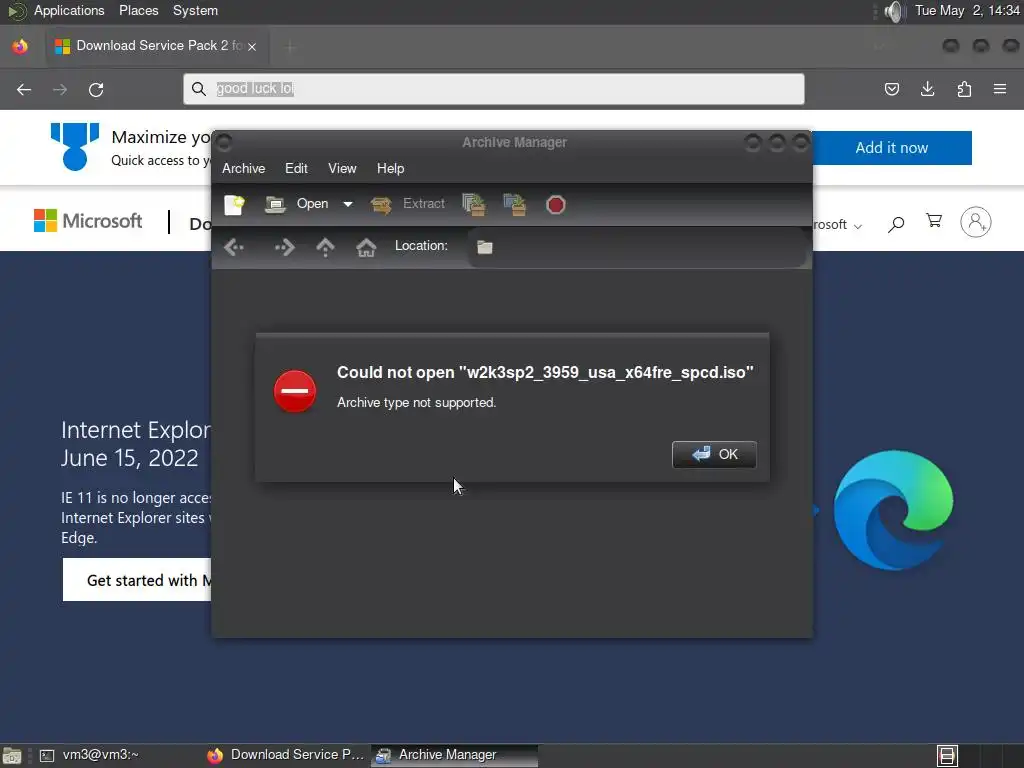
Task: Expand the Open recent dropdown arrow
Action: pyautogui.click(x=348, y=204)
